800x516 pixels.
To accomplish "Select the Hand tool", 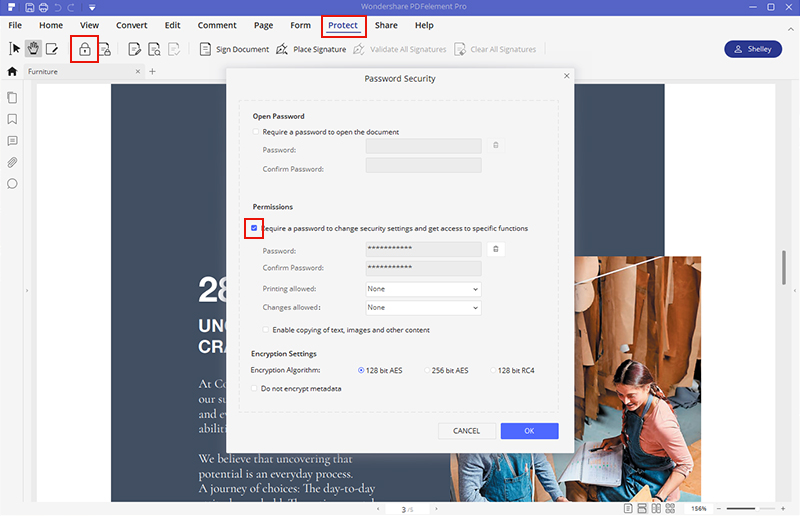I will [32, 48].
